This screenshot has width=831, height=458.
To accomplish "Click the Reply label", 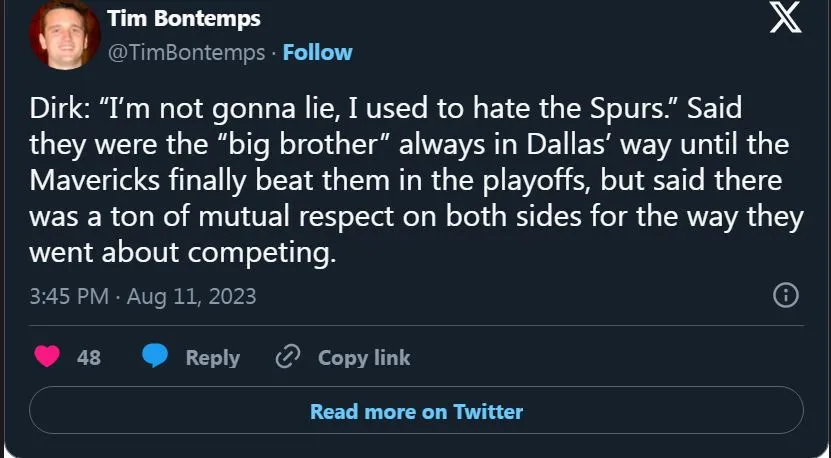I will click(x=212, y=357).
